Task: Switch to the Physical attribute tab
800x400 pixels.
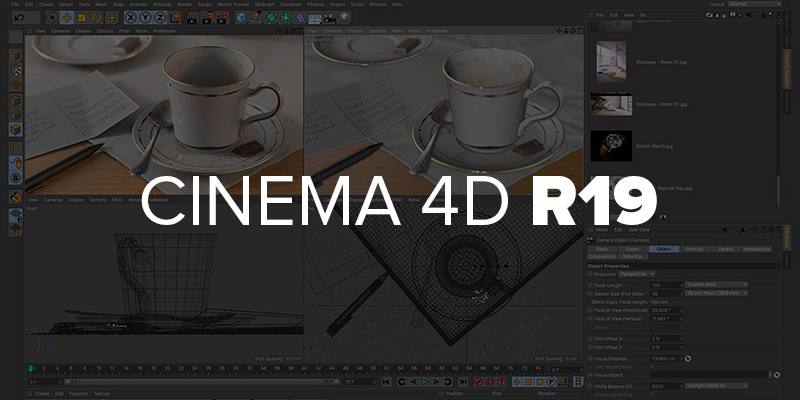Action: (694, 249)
